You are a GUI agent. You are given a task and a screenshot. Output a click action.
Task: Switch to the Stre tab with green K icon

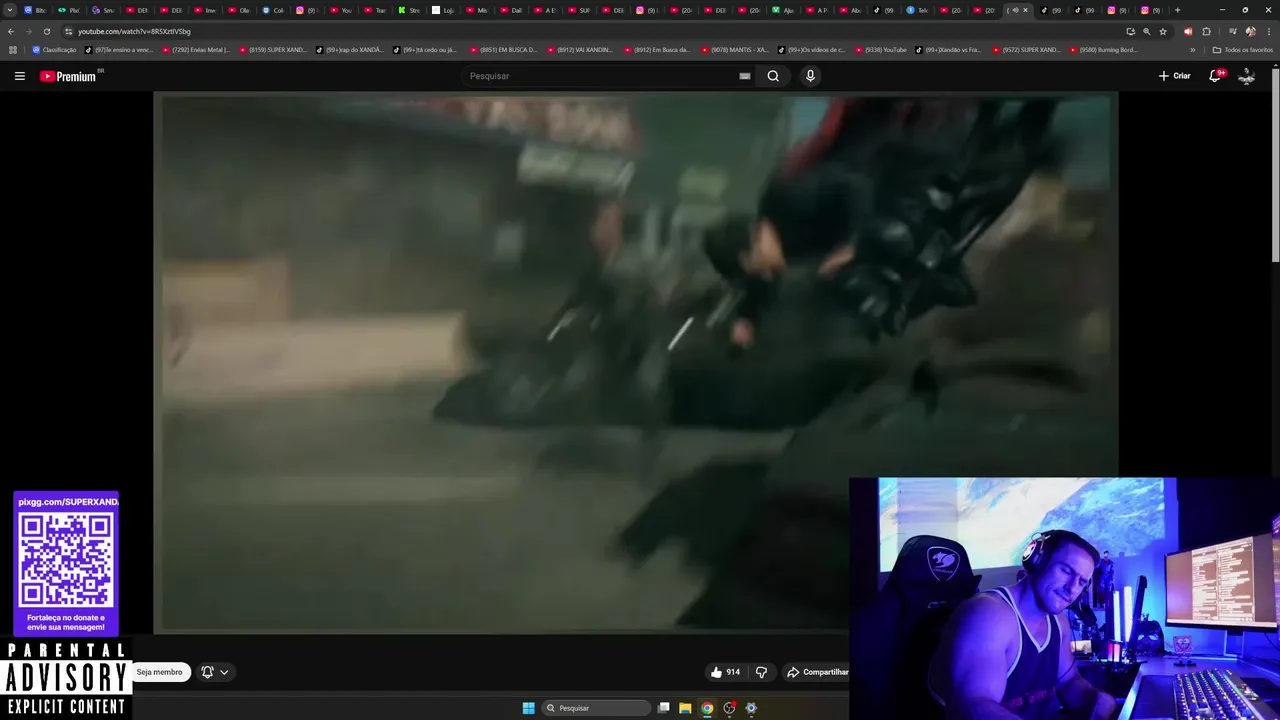click(x=409, y=10)
